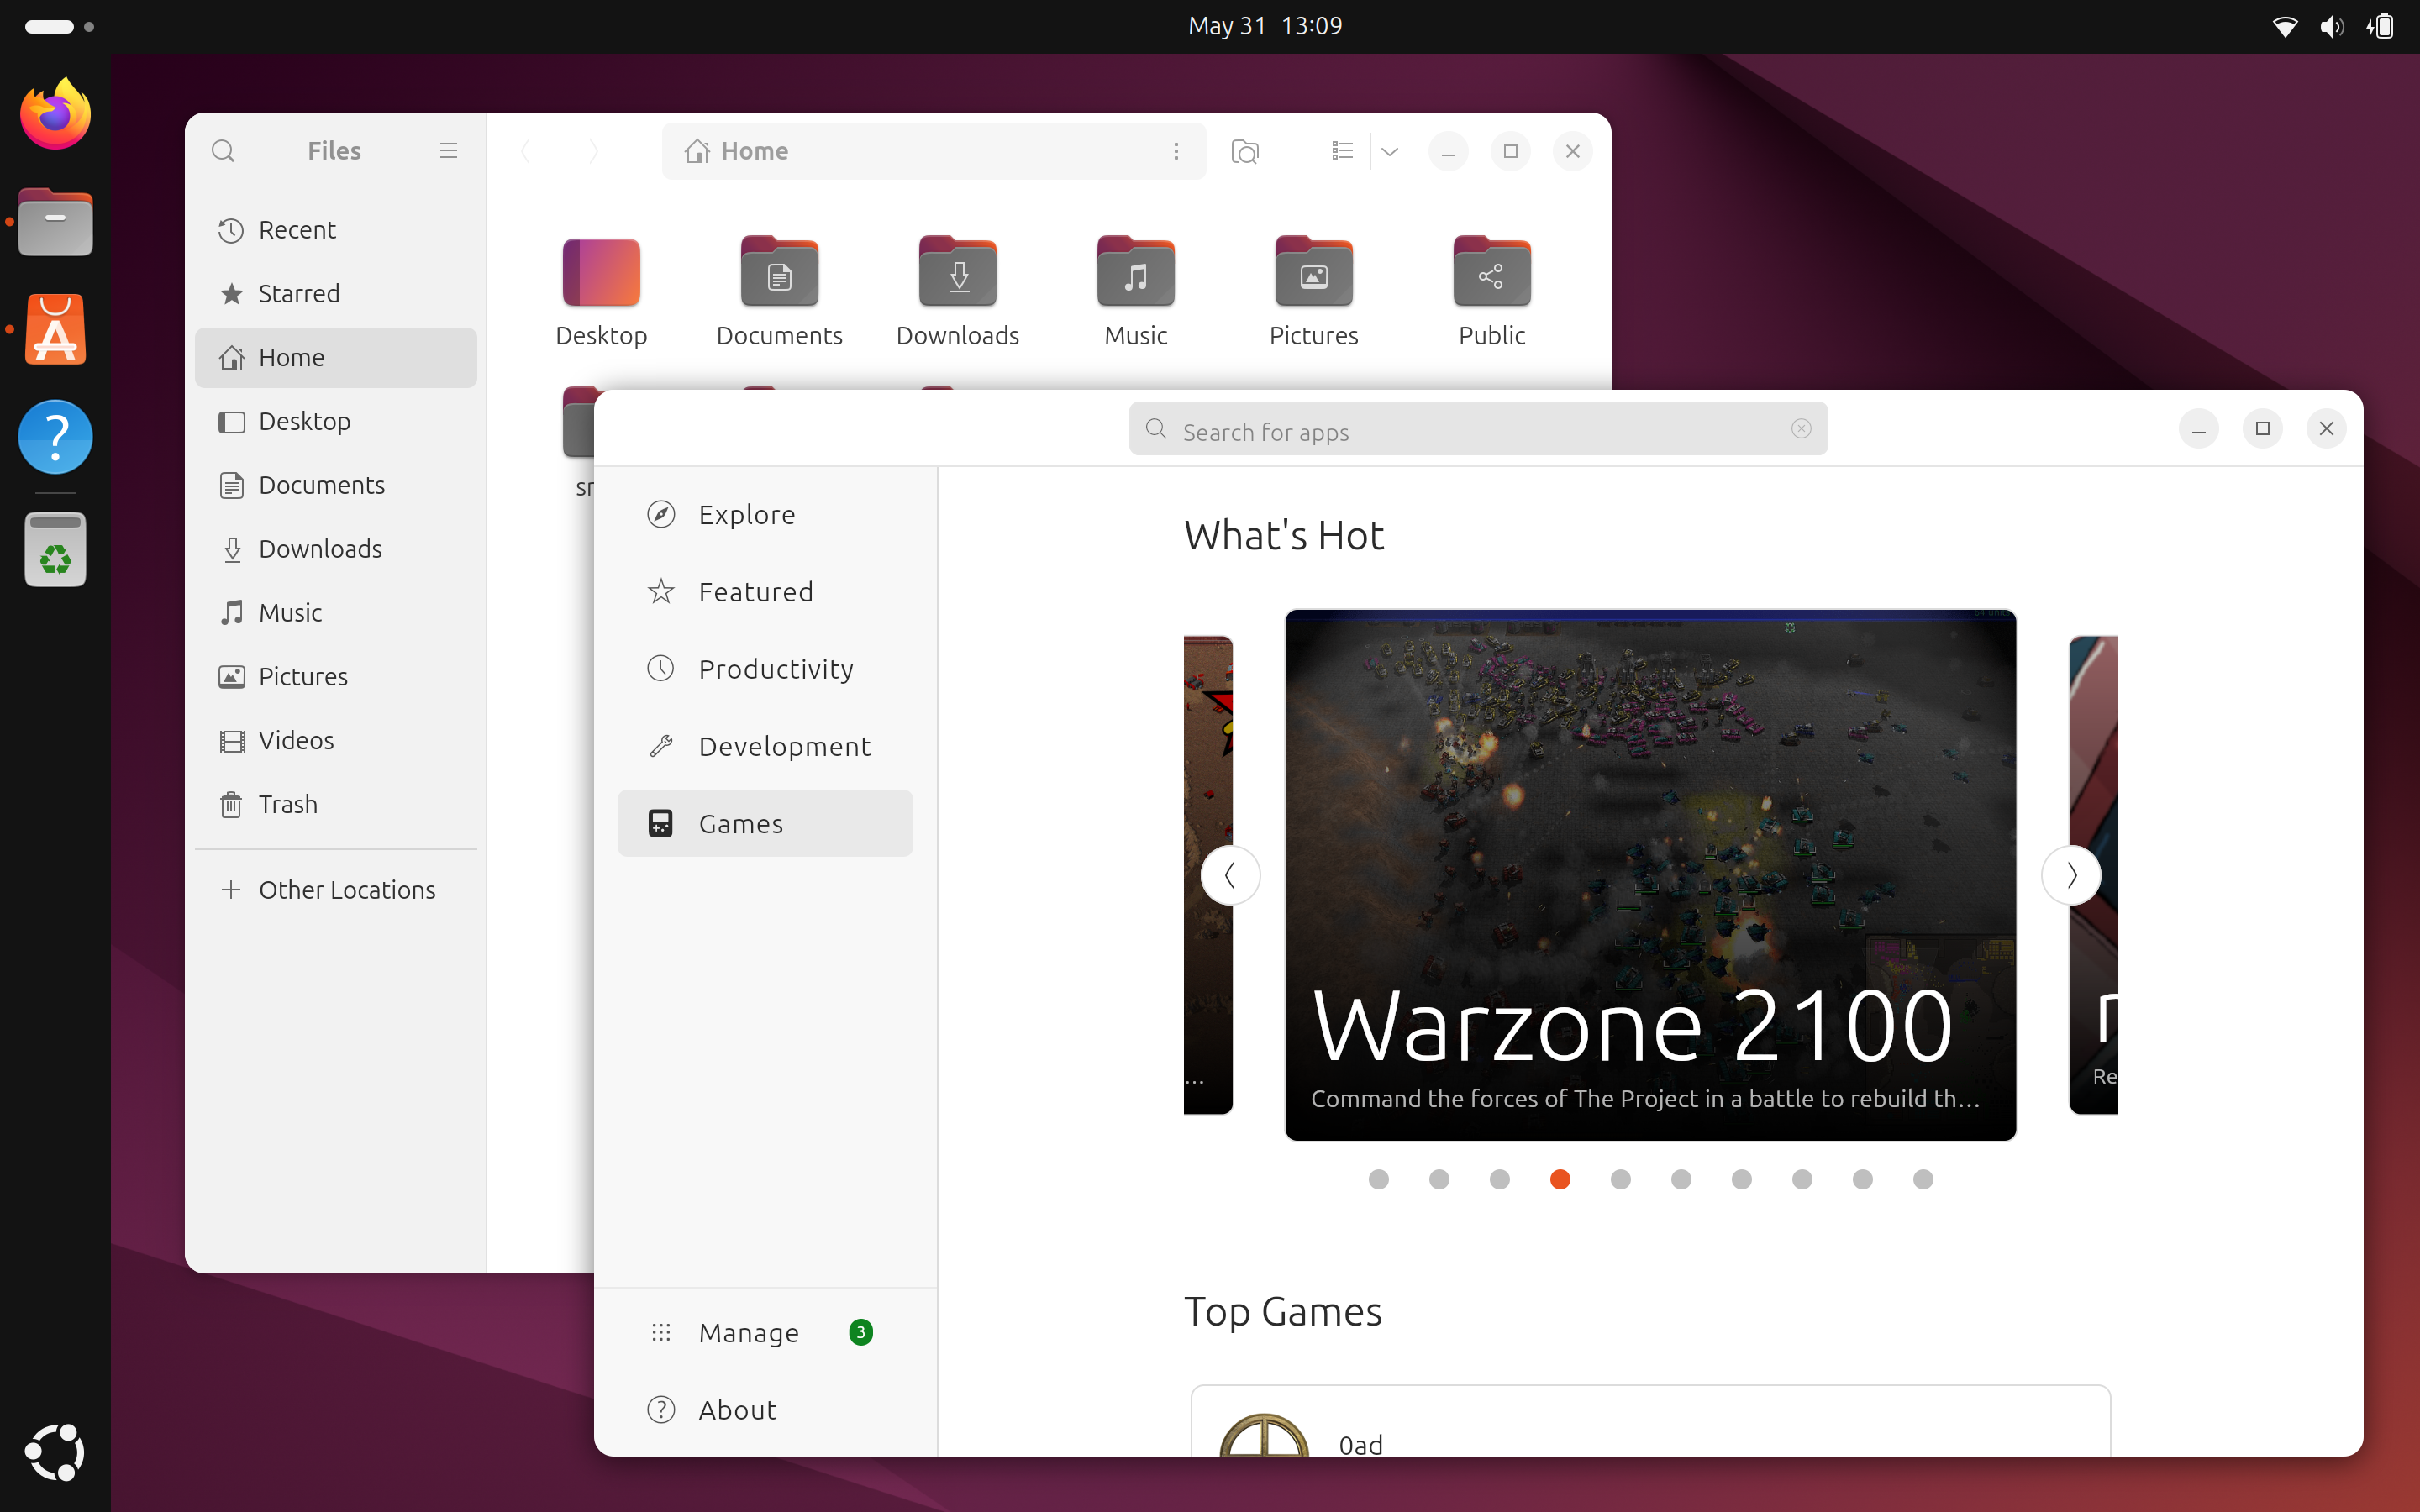Open Firefox from the dock
2420x1512 pixels.
coord(55,114)
